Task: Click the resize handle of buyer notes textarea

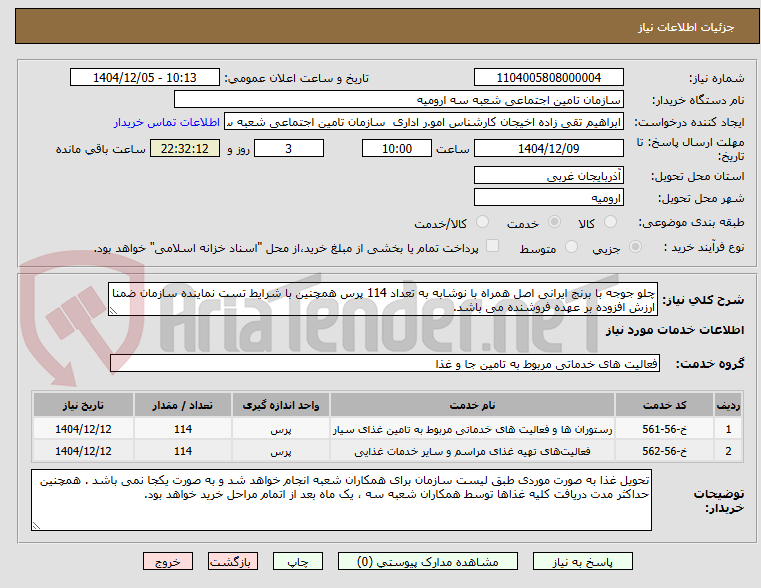Action: tap(36, 525)
